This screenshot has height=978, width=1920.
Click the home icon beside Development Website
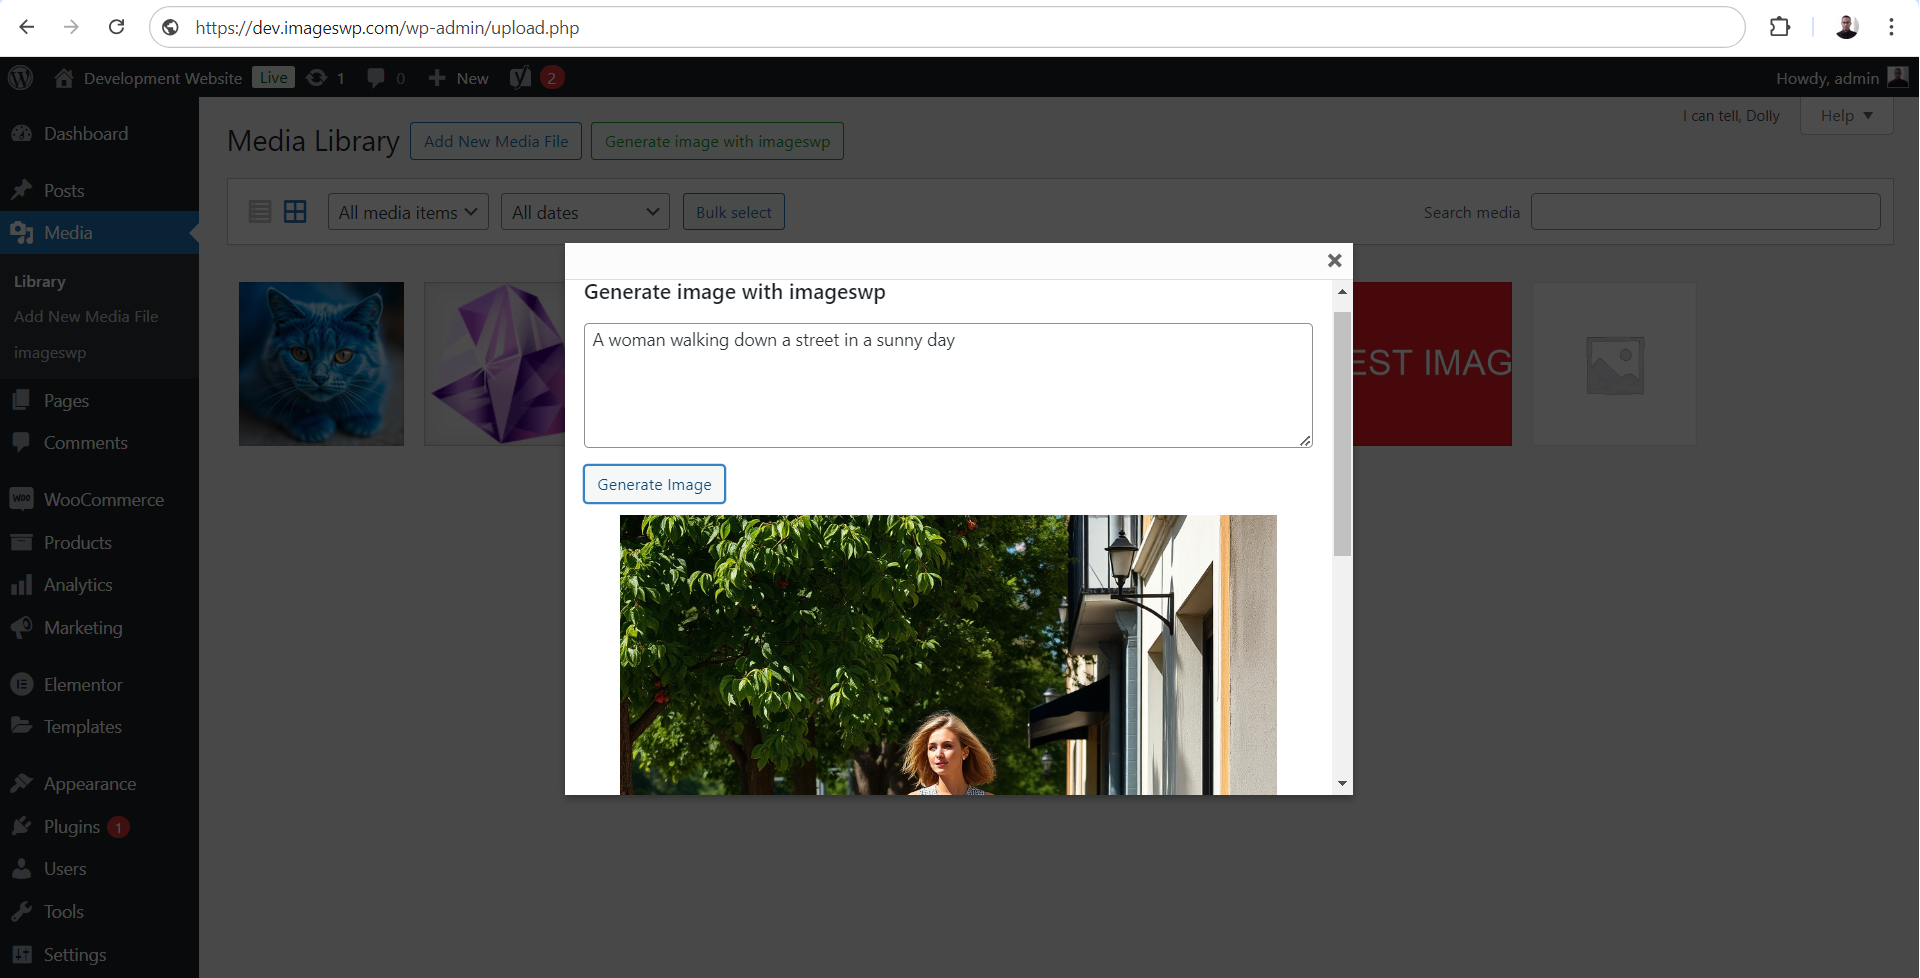coord(64,78)
